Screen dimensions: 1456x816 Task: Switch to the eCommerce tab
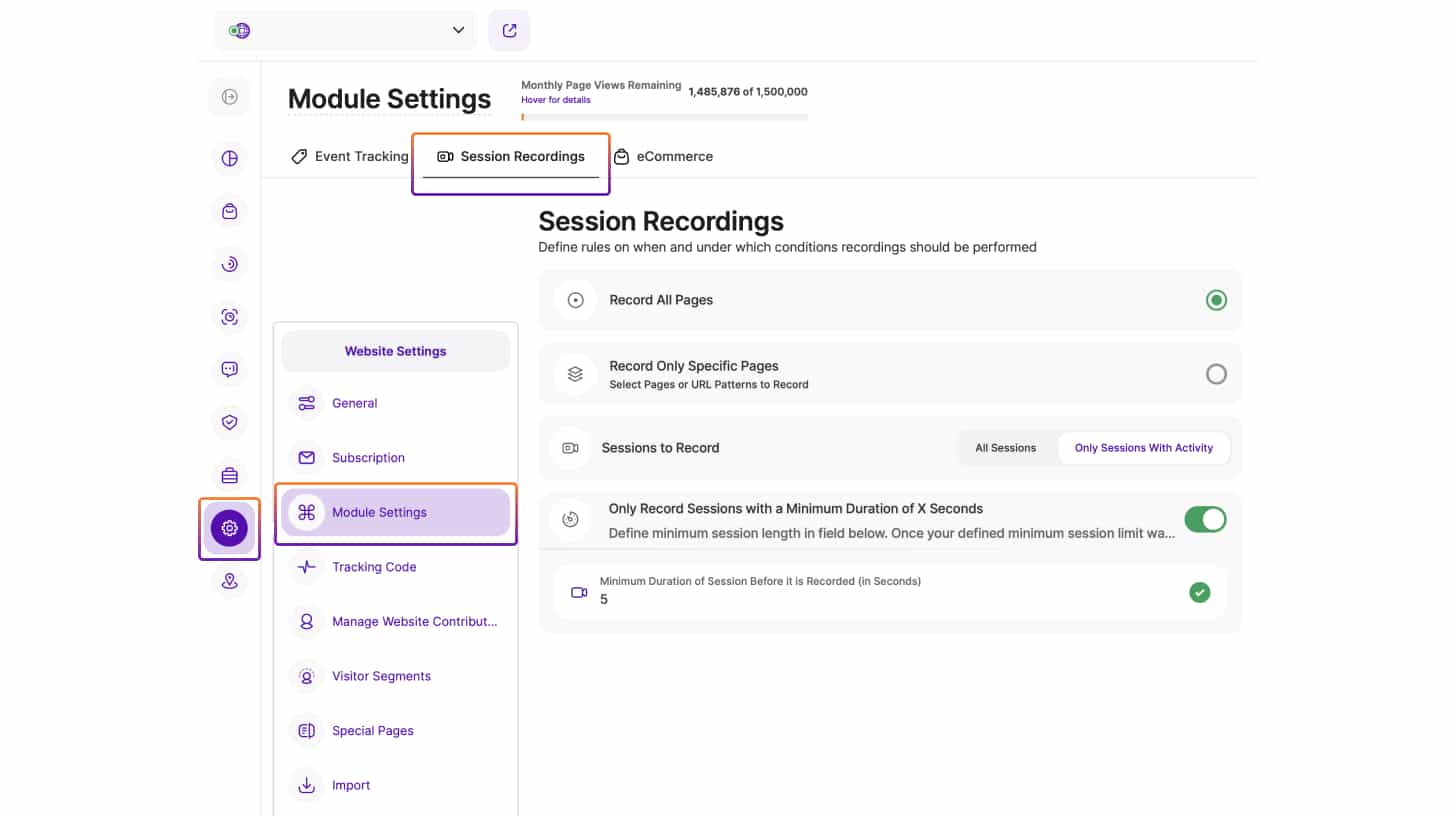pyautogui.click(x=663, y=157)
